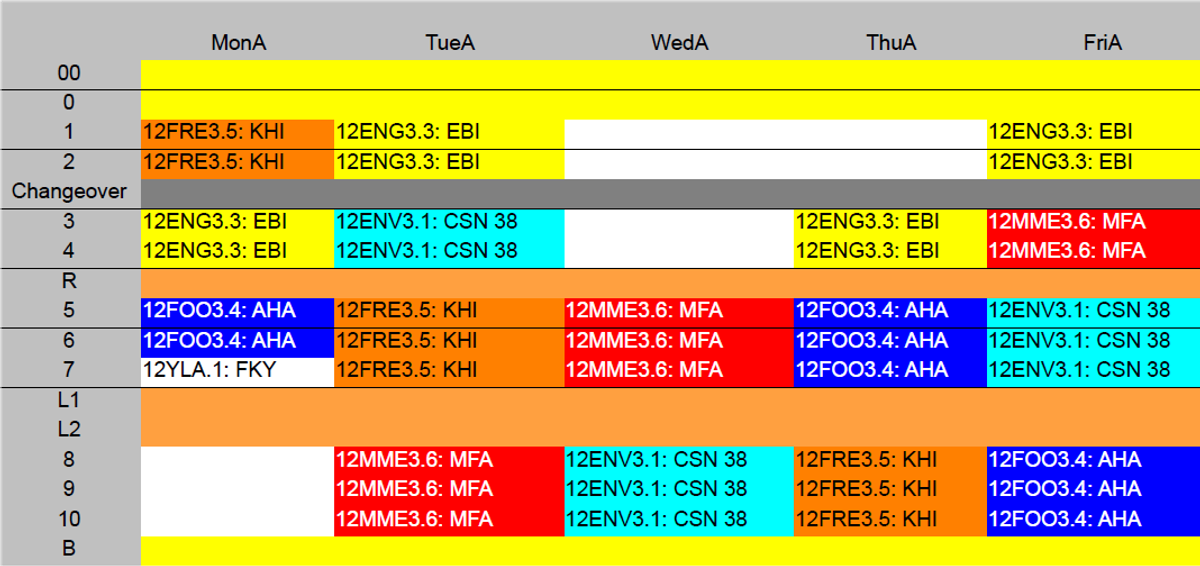The image size is (1200, 566).
Task: Select Friday period 3 12MME3.6: MFA cell
Action: pyautogui.click(x=1093, y=221)
